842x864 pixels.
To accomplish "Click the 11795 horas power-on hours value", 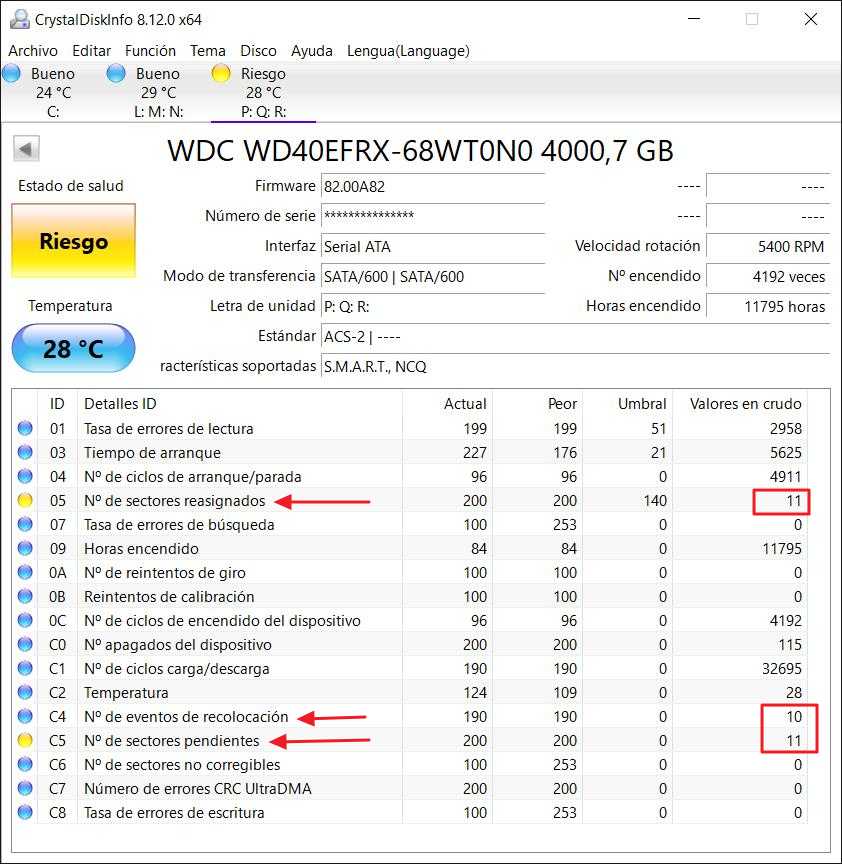I will pyautogui.click(x=768, y=306).
